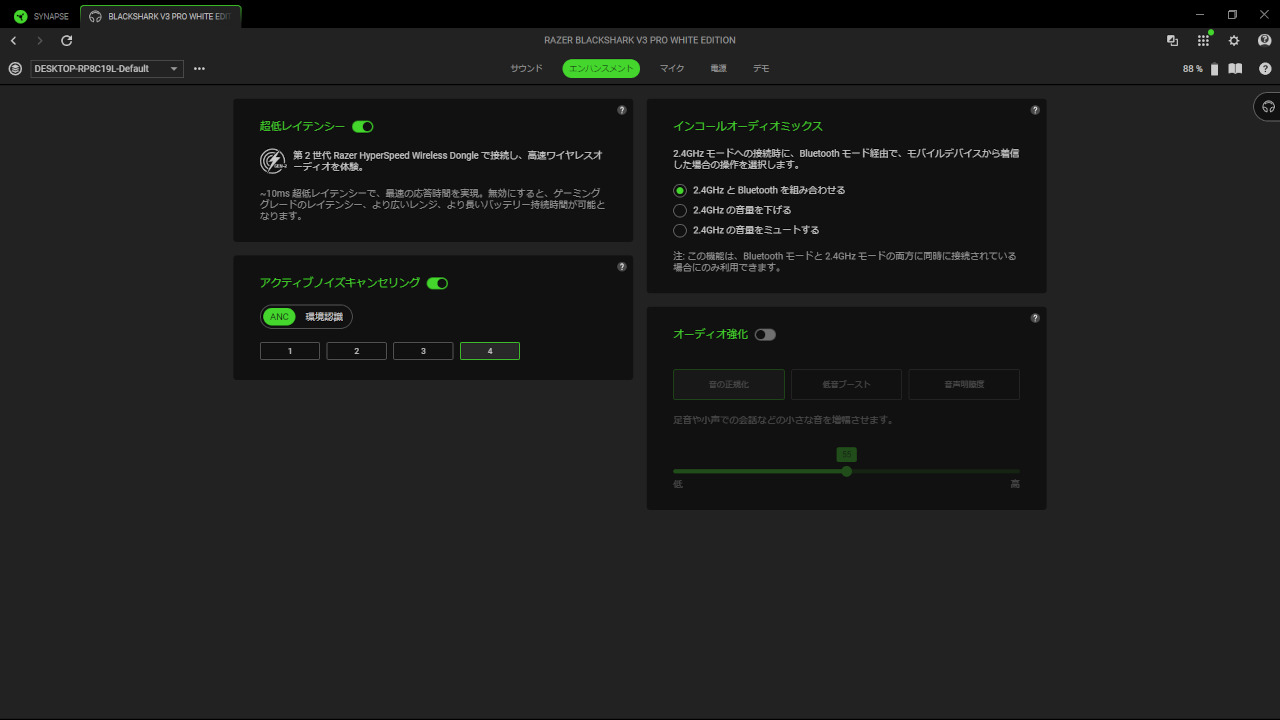Choose the 低音ブースト enhancement button
1280x720 pixels.
tap(846, 385)
